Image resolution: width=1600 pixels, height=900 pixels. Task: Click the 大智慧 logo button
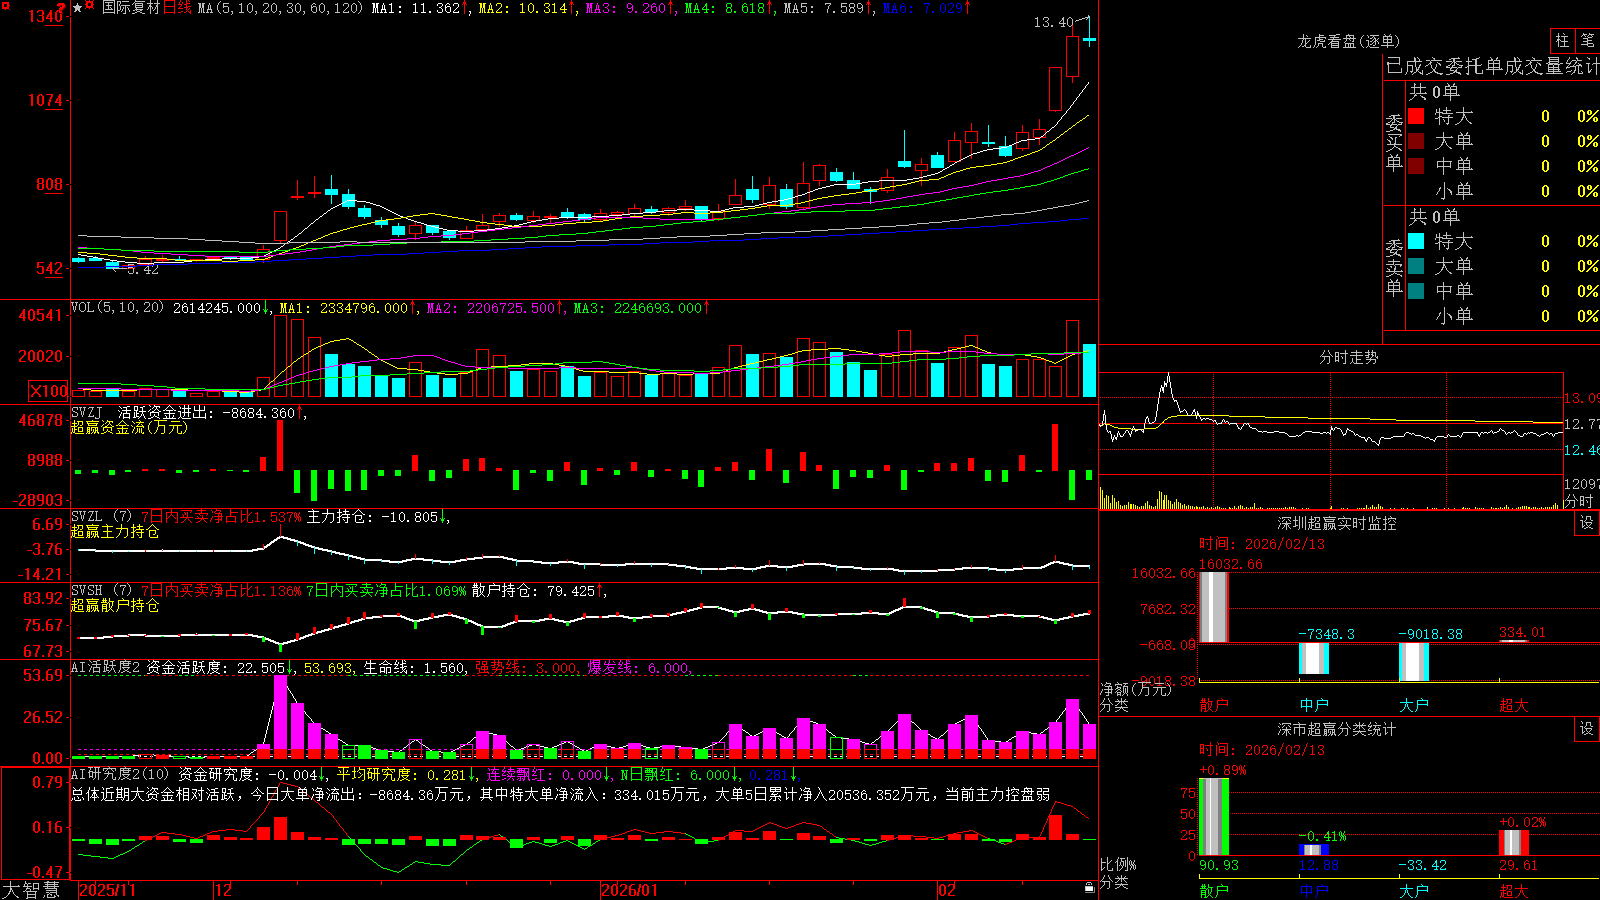[31, 890]
